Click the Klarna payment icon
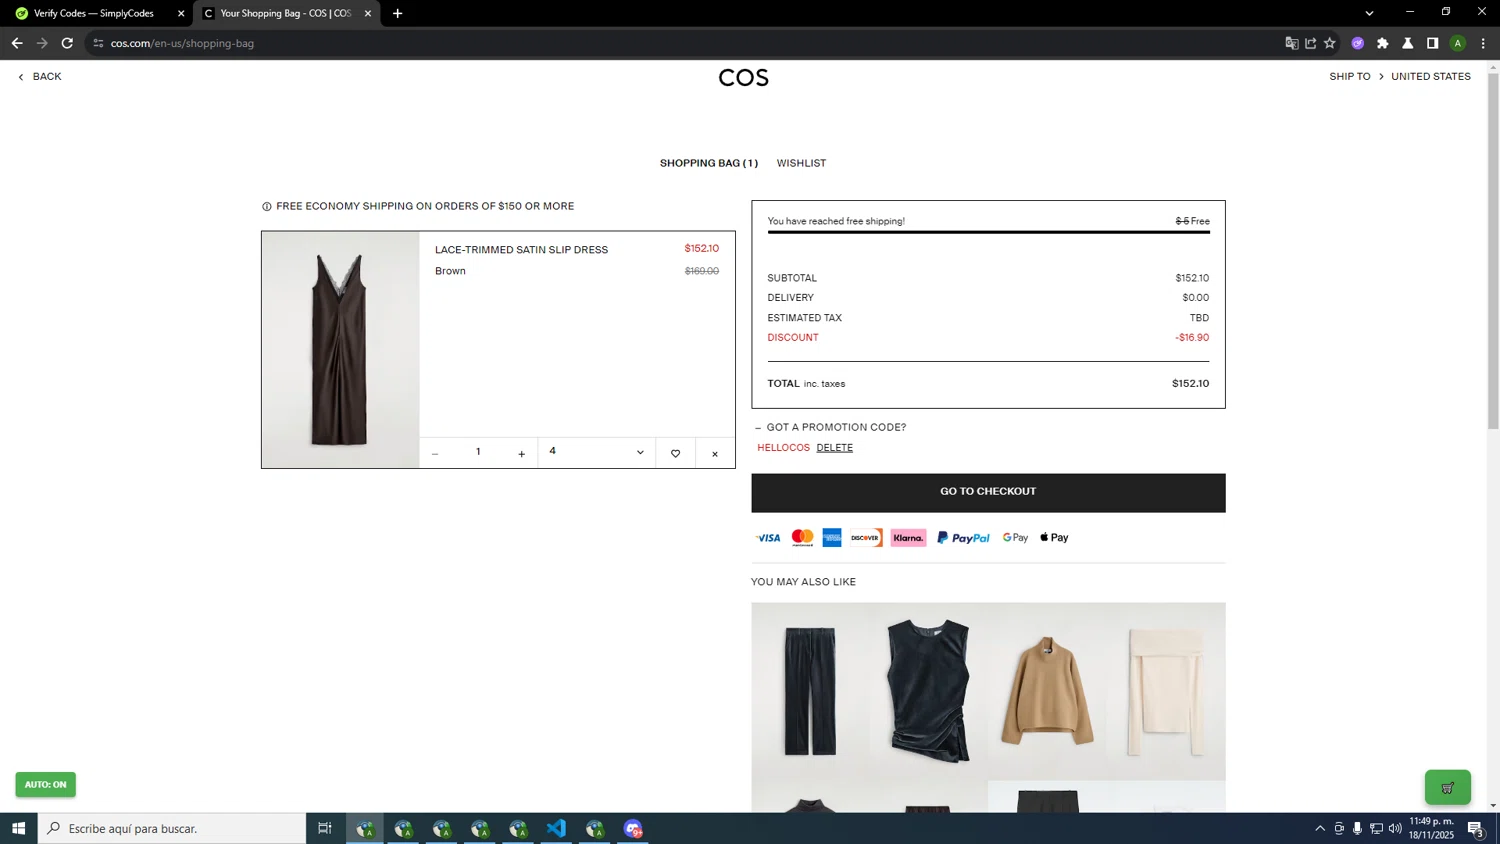Viewport: 1500px width, 844px height. (x=908, y=538)
